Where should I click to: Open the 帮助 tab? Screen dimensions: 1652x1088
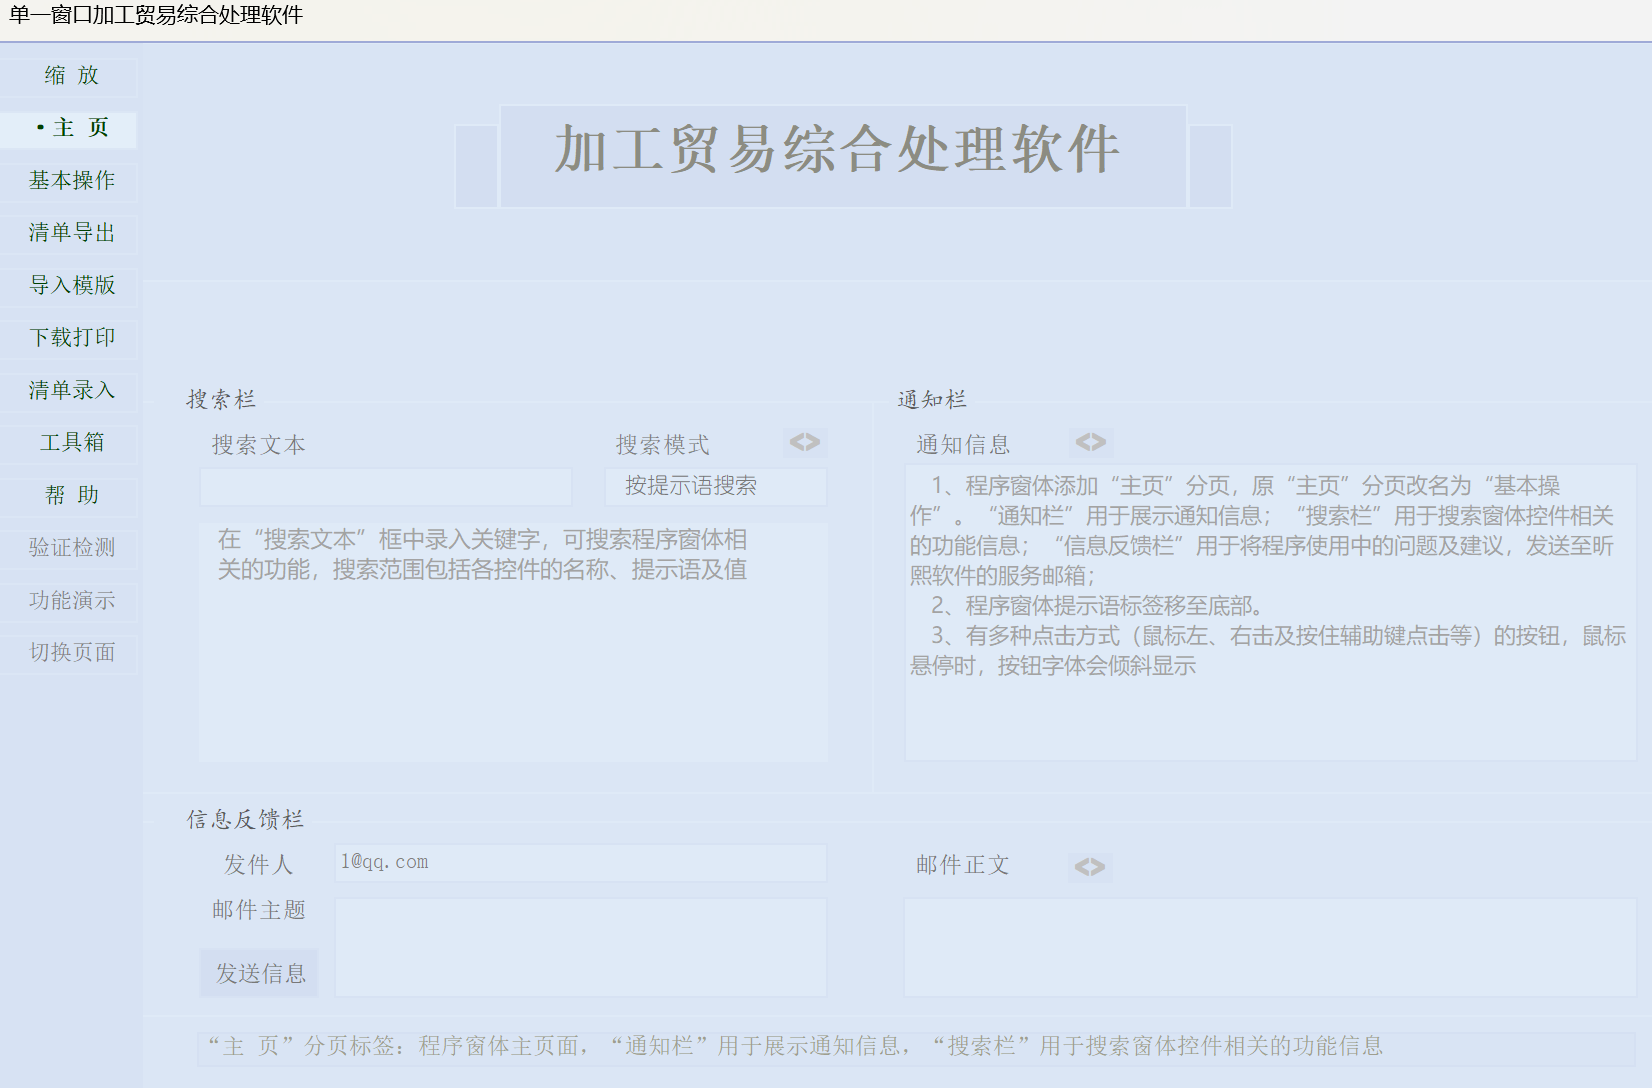pos(71,495)
